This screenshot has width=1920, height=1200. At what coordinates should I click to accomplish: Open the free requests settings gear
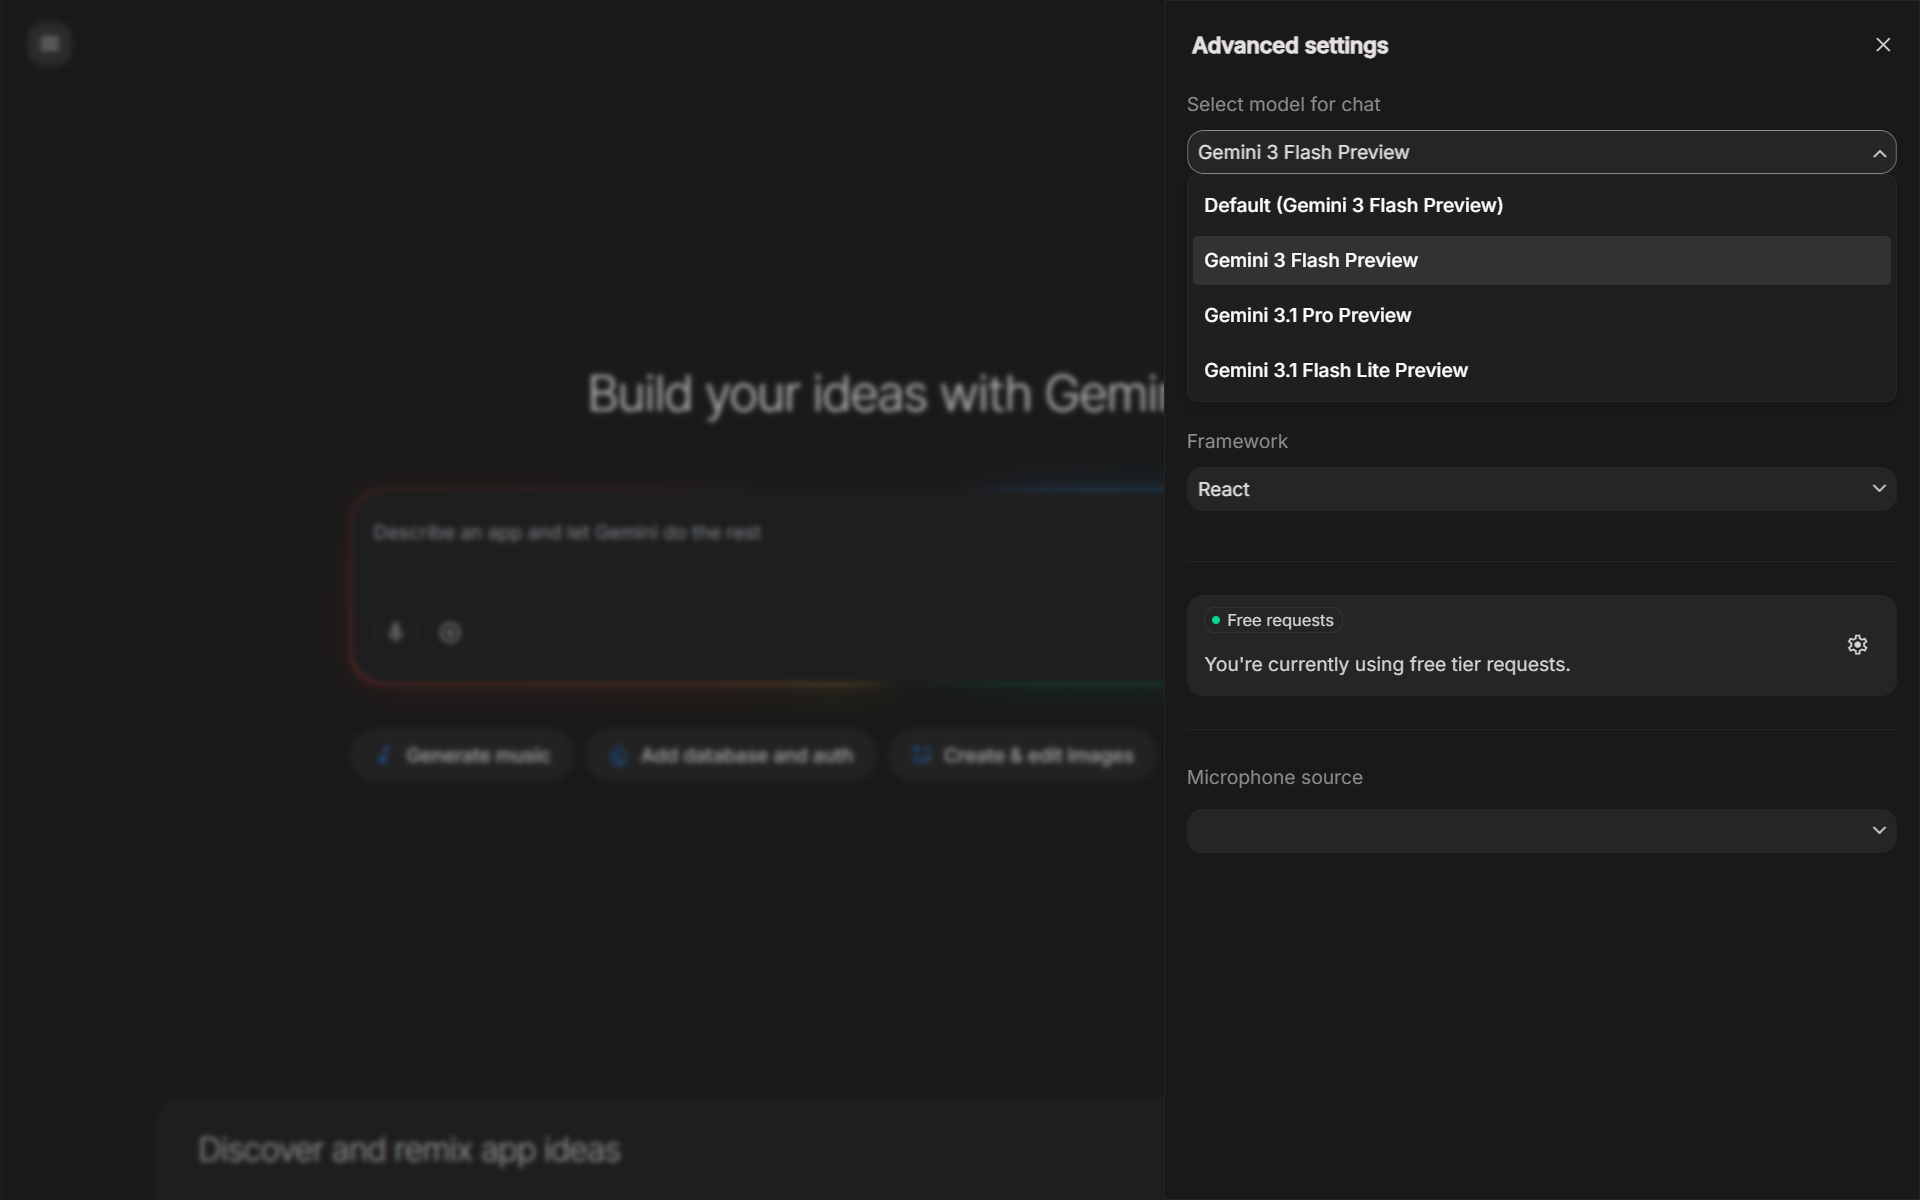click(x=1857, y=645)
